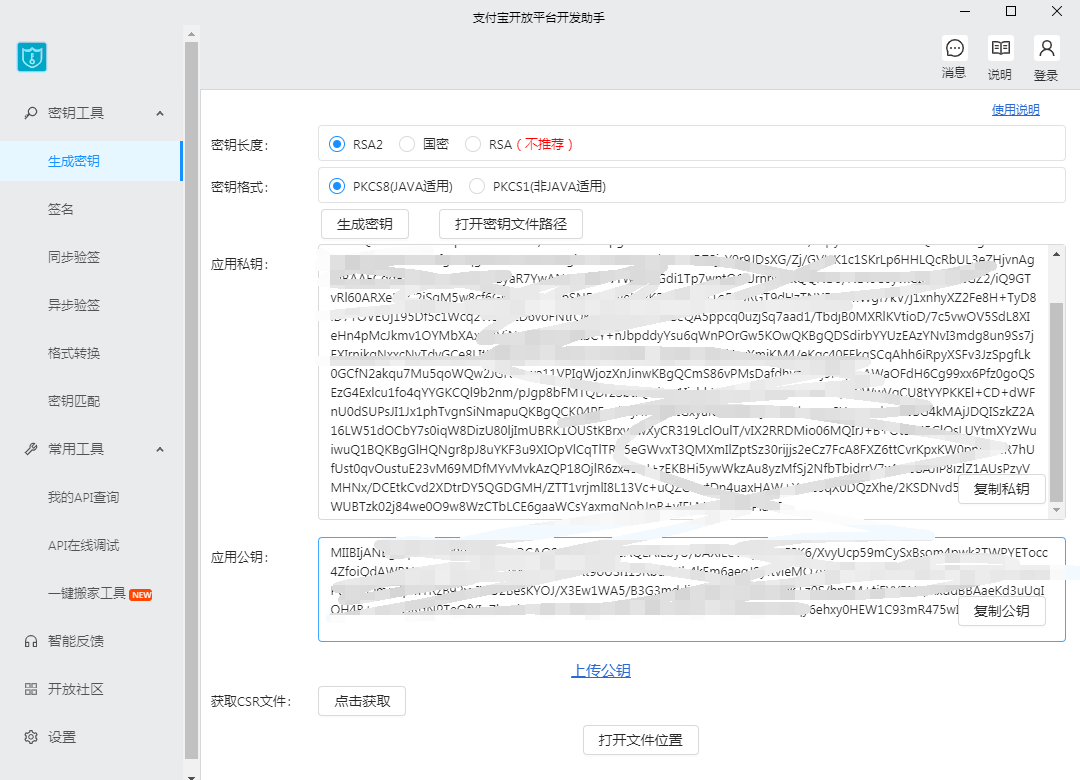Choose PKCS1(非JAVA适用) key format
Viewport: 1080px width, 780px height.
coord(477,186)
